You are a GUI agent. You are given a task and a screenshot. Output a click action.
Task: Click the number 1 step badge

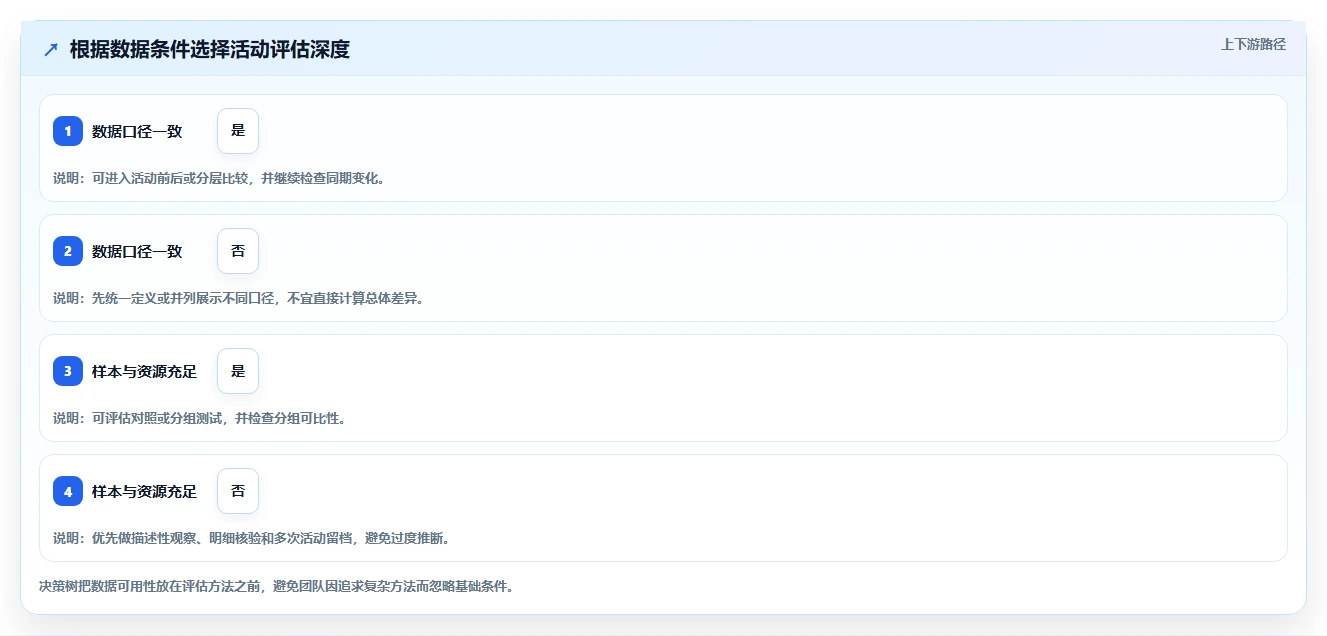pyautogui.click(x=68, y=131)
